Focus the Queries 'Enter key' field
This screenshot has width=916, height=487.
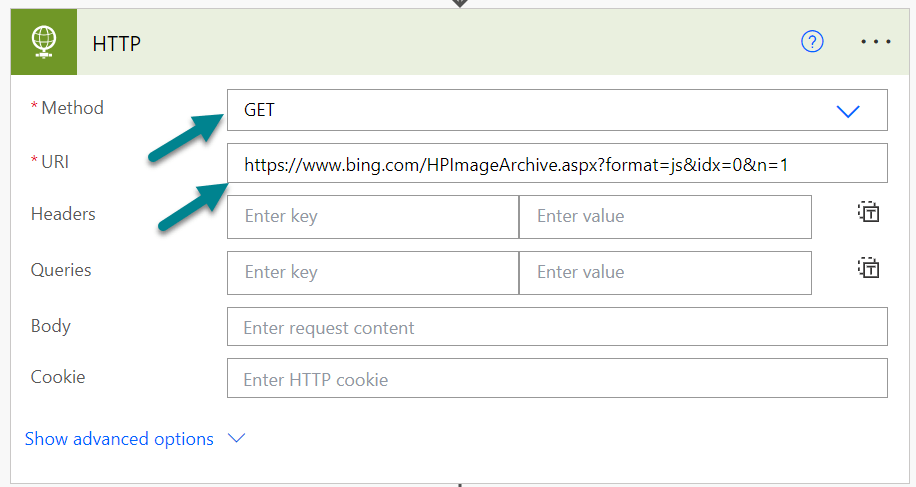(372, 272)
